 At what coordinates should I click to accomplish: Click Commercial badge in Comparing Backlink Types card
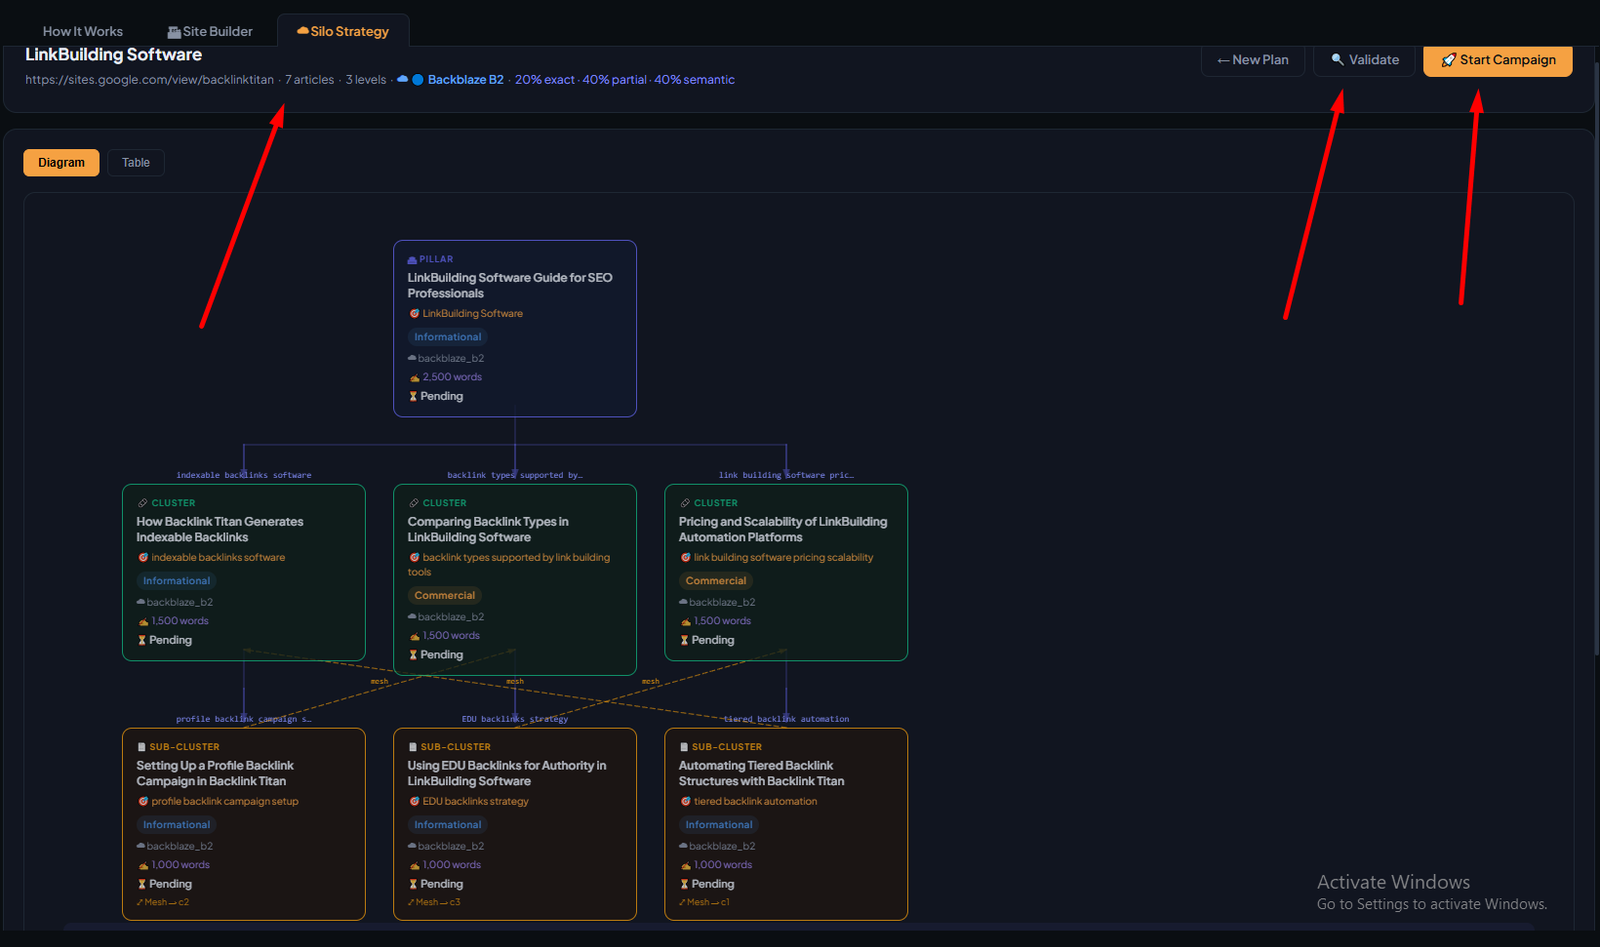[445, 596]
